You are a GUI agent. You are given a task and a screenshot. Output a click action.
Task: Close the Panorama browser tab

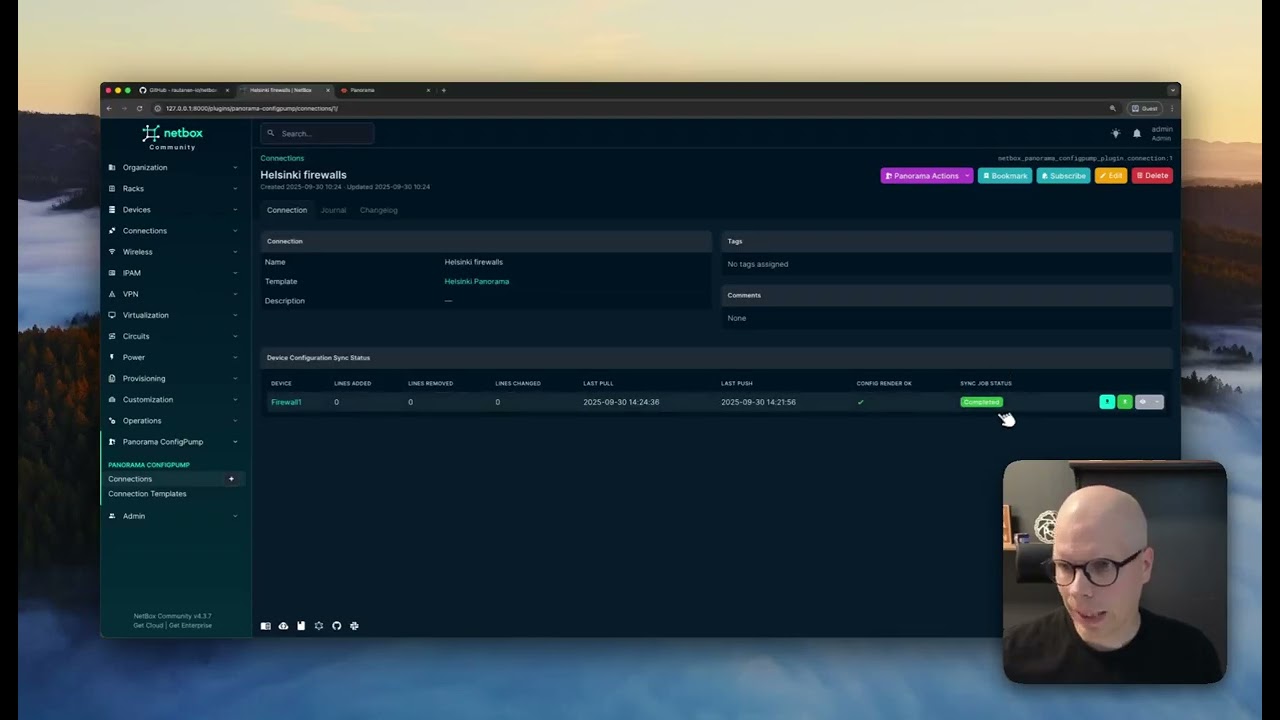tap(428, 90)
